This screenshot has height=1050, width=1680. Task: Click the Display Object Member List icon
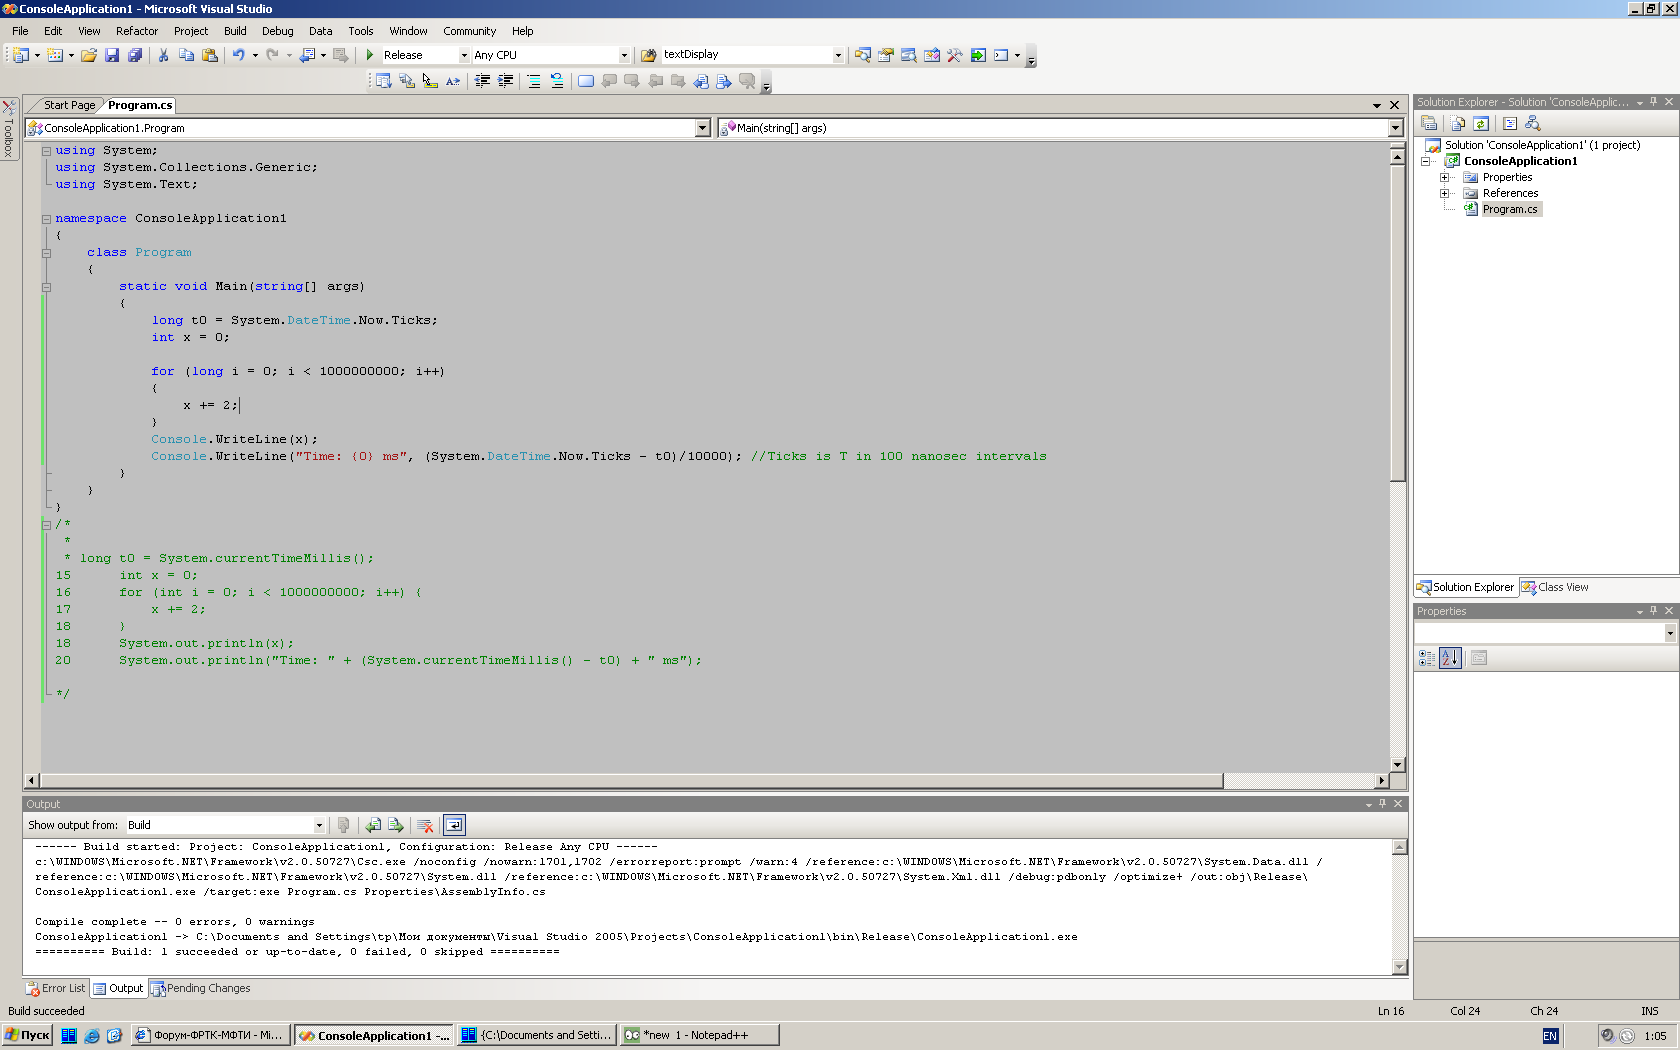point(383,81)
